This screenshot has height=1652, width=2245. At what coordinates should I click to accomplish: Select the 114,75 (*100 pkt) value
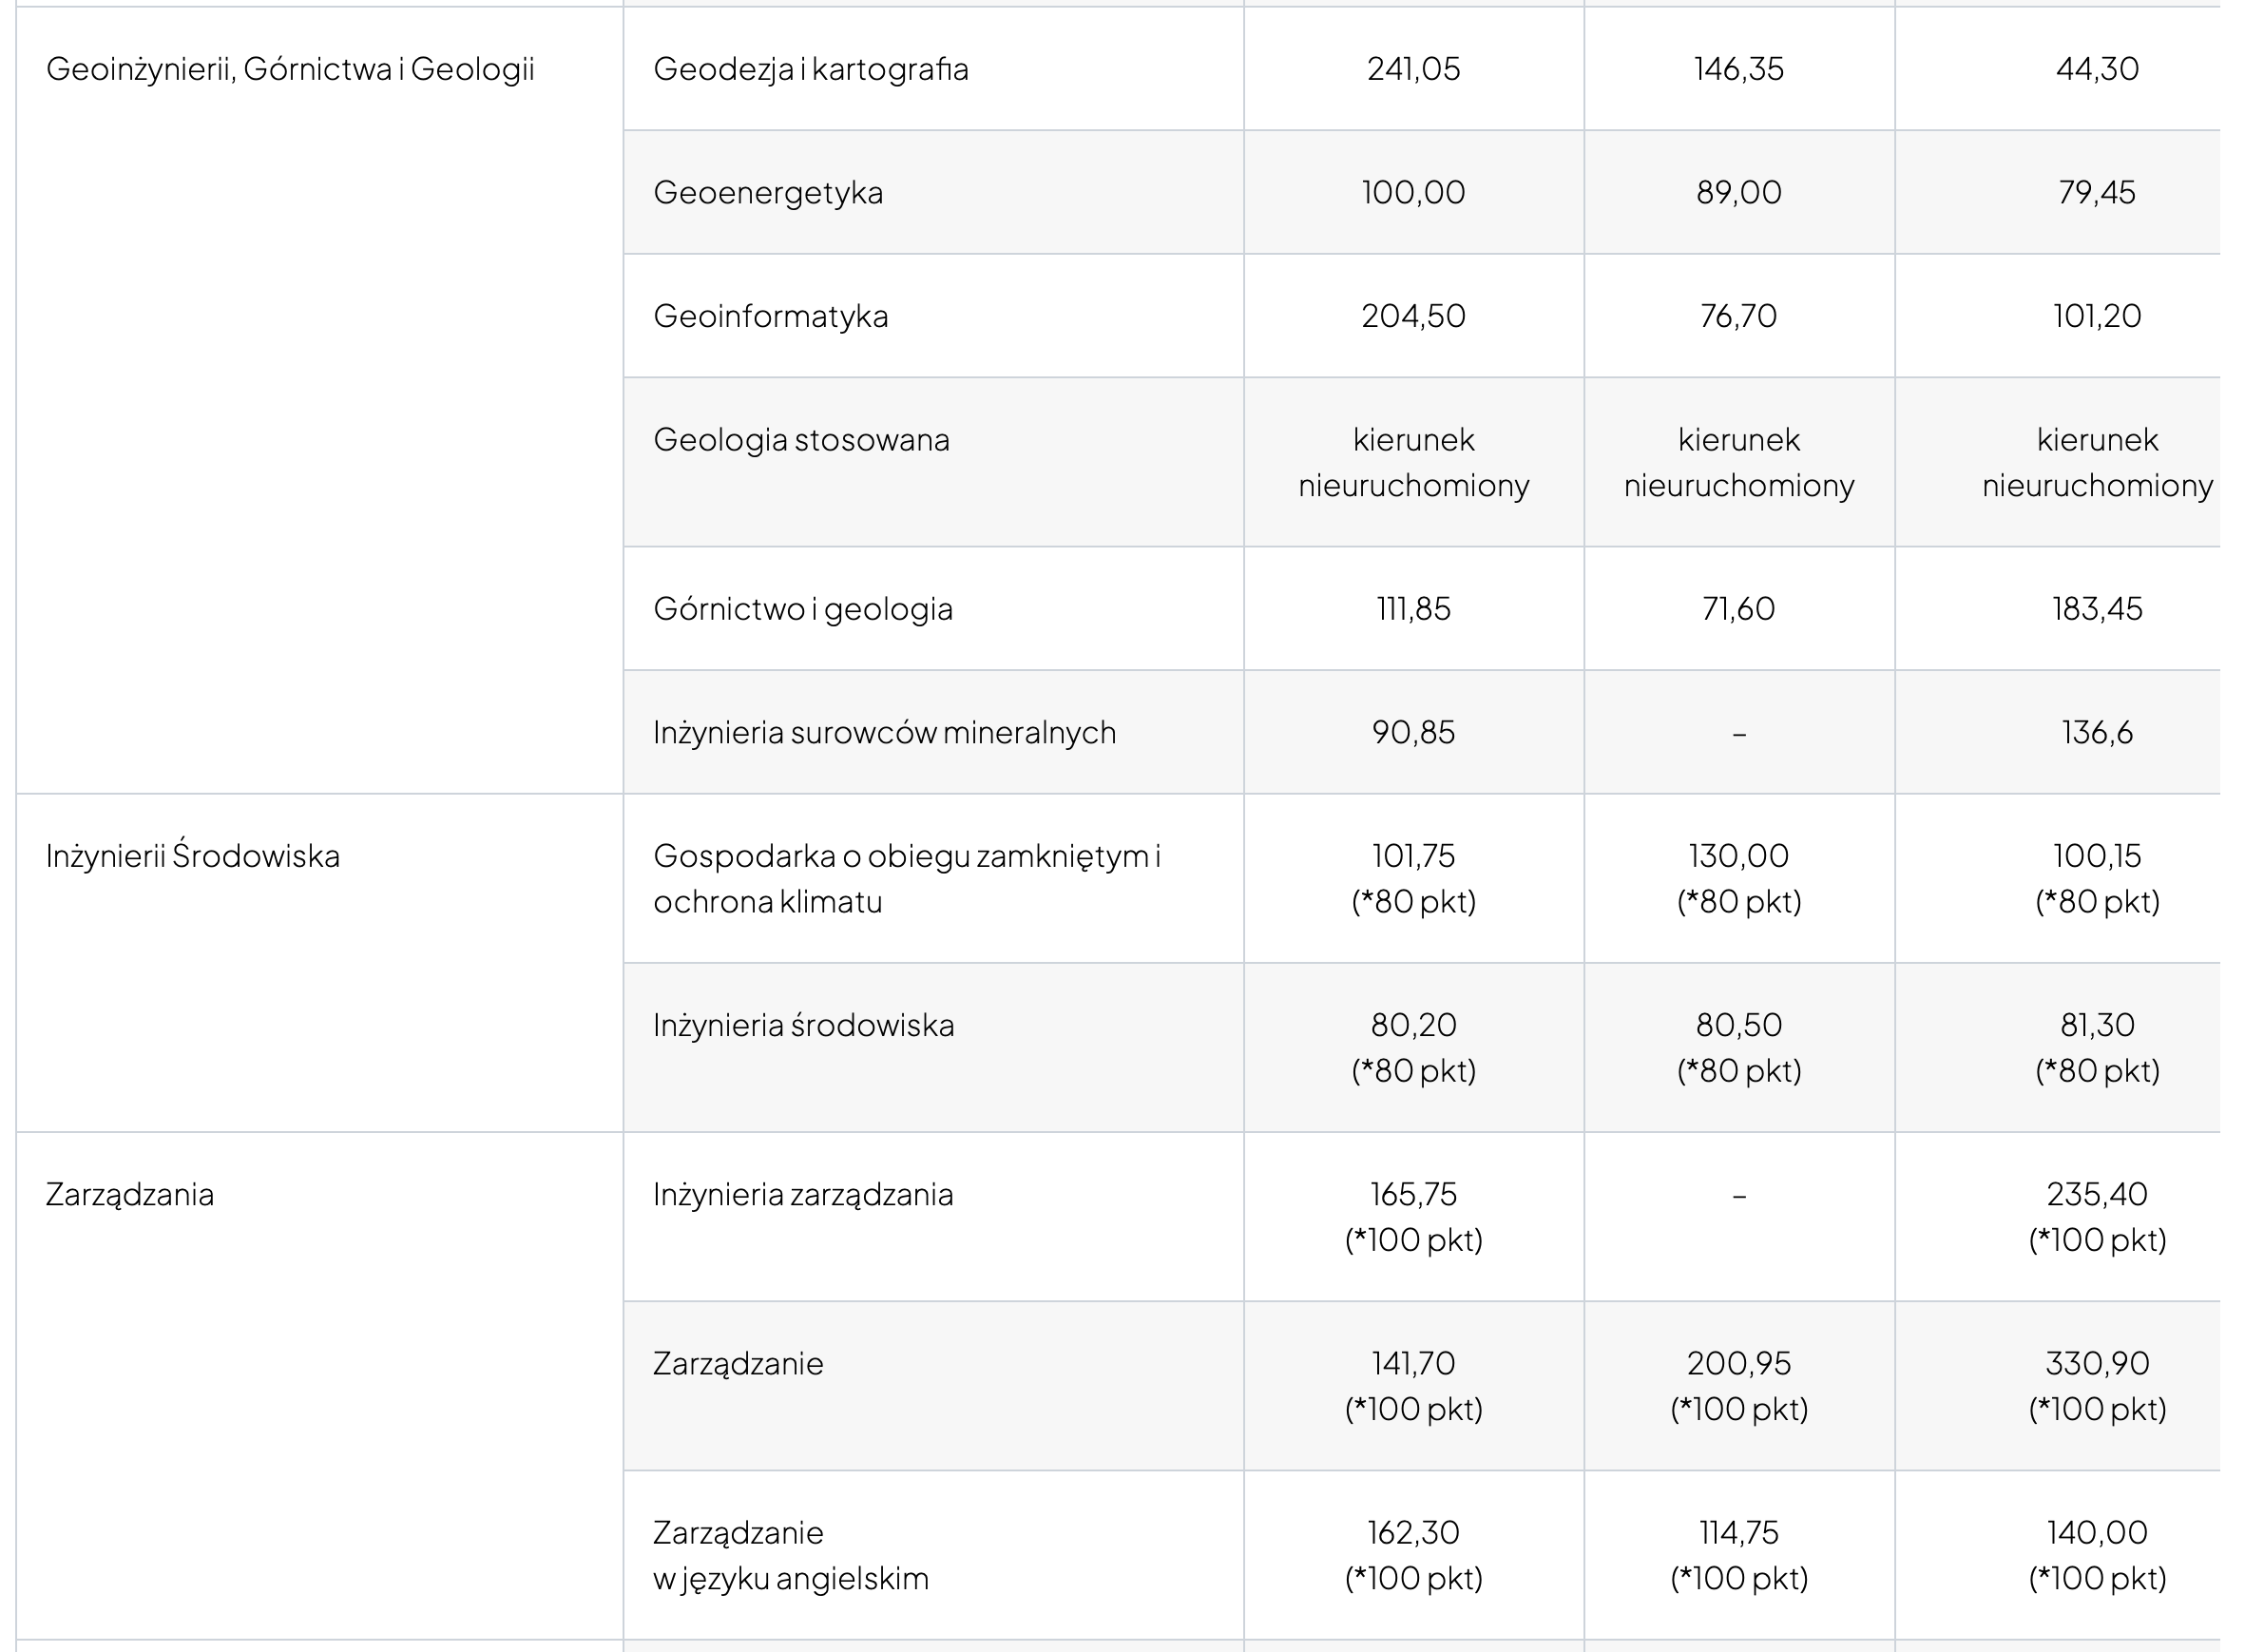pyautogui.click(x=1738, y=1555)
